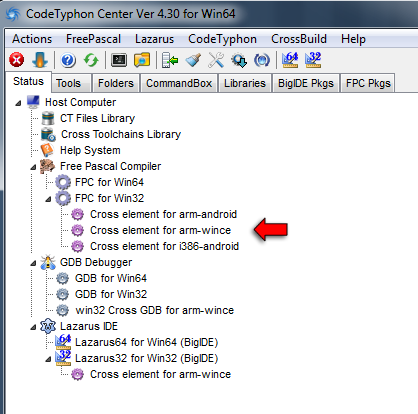Screen dimensions: 418x414
Task: Click the Host Computer monitor icon
Action: point(33,102)
